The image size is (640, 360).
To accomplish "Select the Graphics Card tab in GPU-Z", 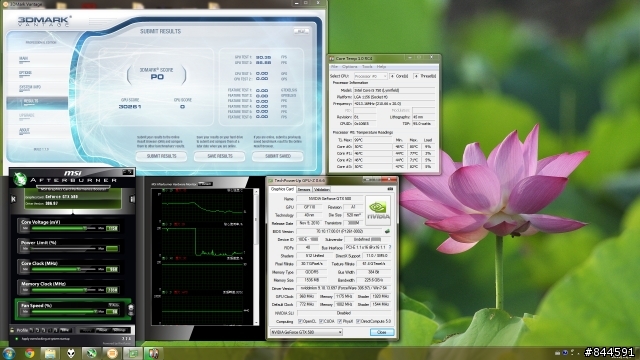I will pos(282,189).
